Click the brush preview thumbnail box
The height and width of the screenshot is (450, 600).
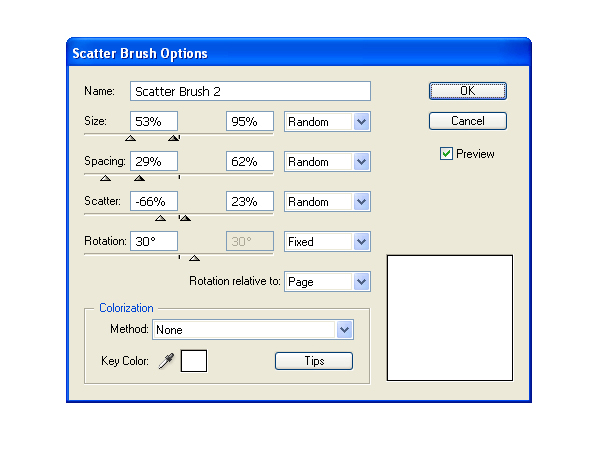pos(450,318)
